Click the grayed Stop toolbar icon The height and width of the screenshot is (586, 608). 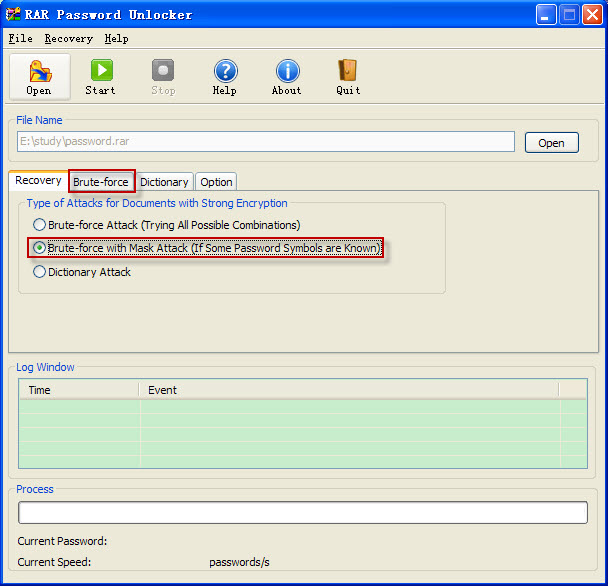tap(163, 77)
